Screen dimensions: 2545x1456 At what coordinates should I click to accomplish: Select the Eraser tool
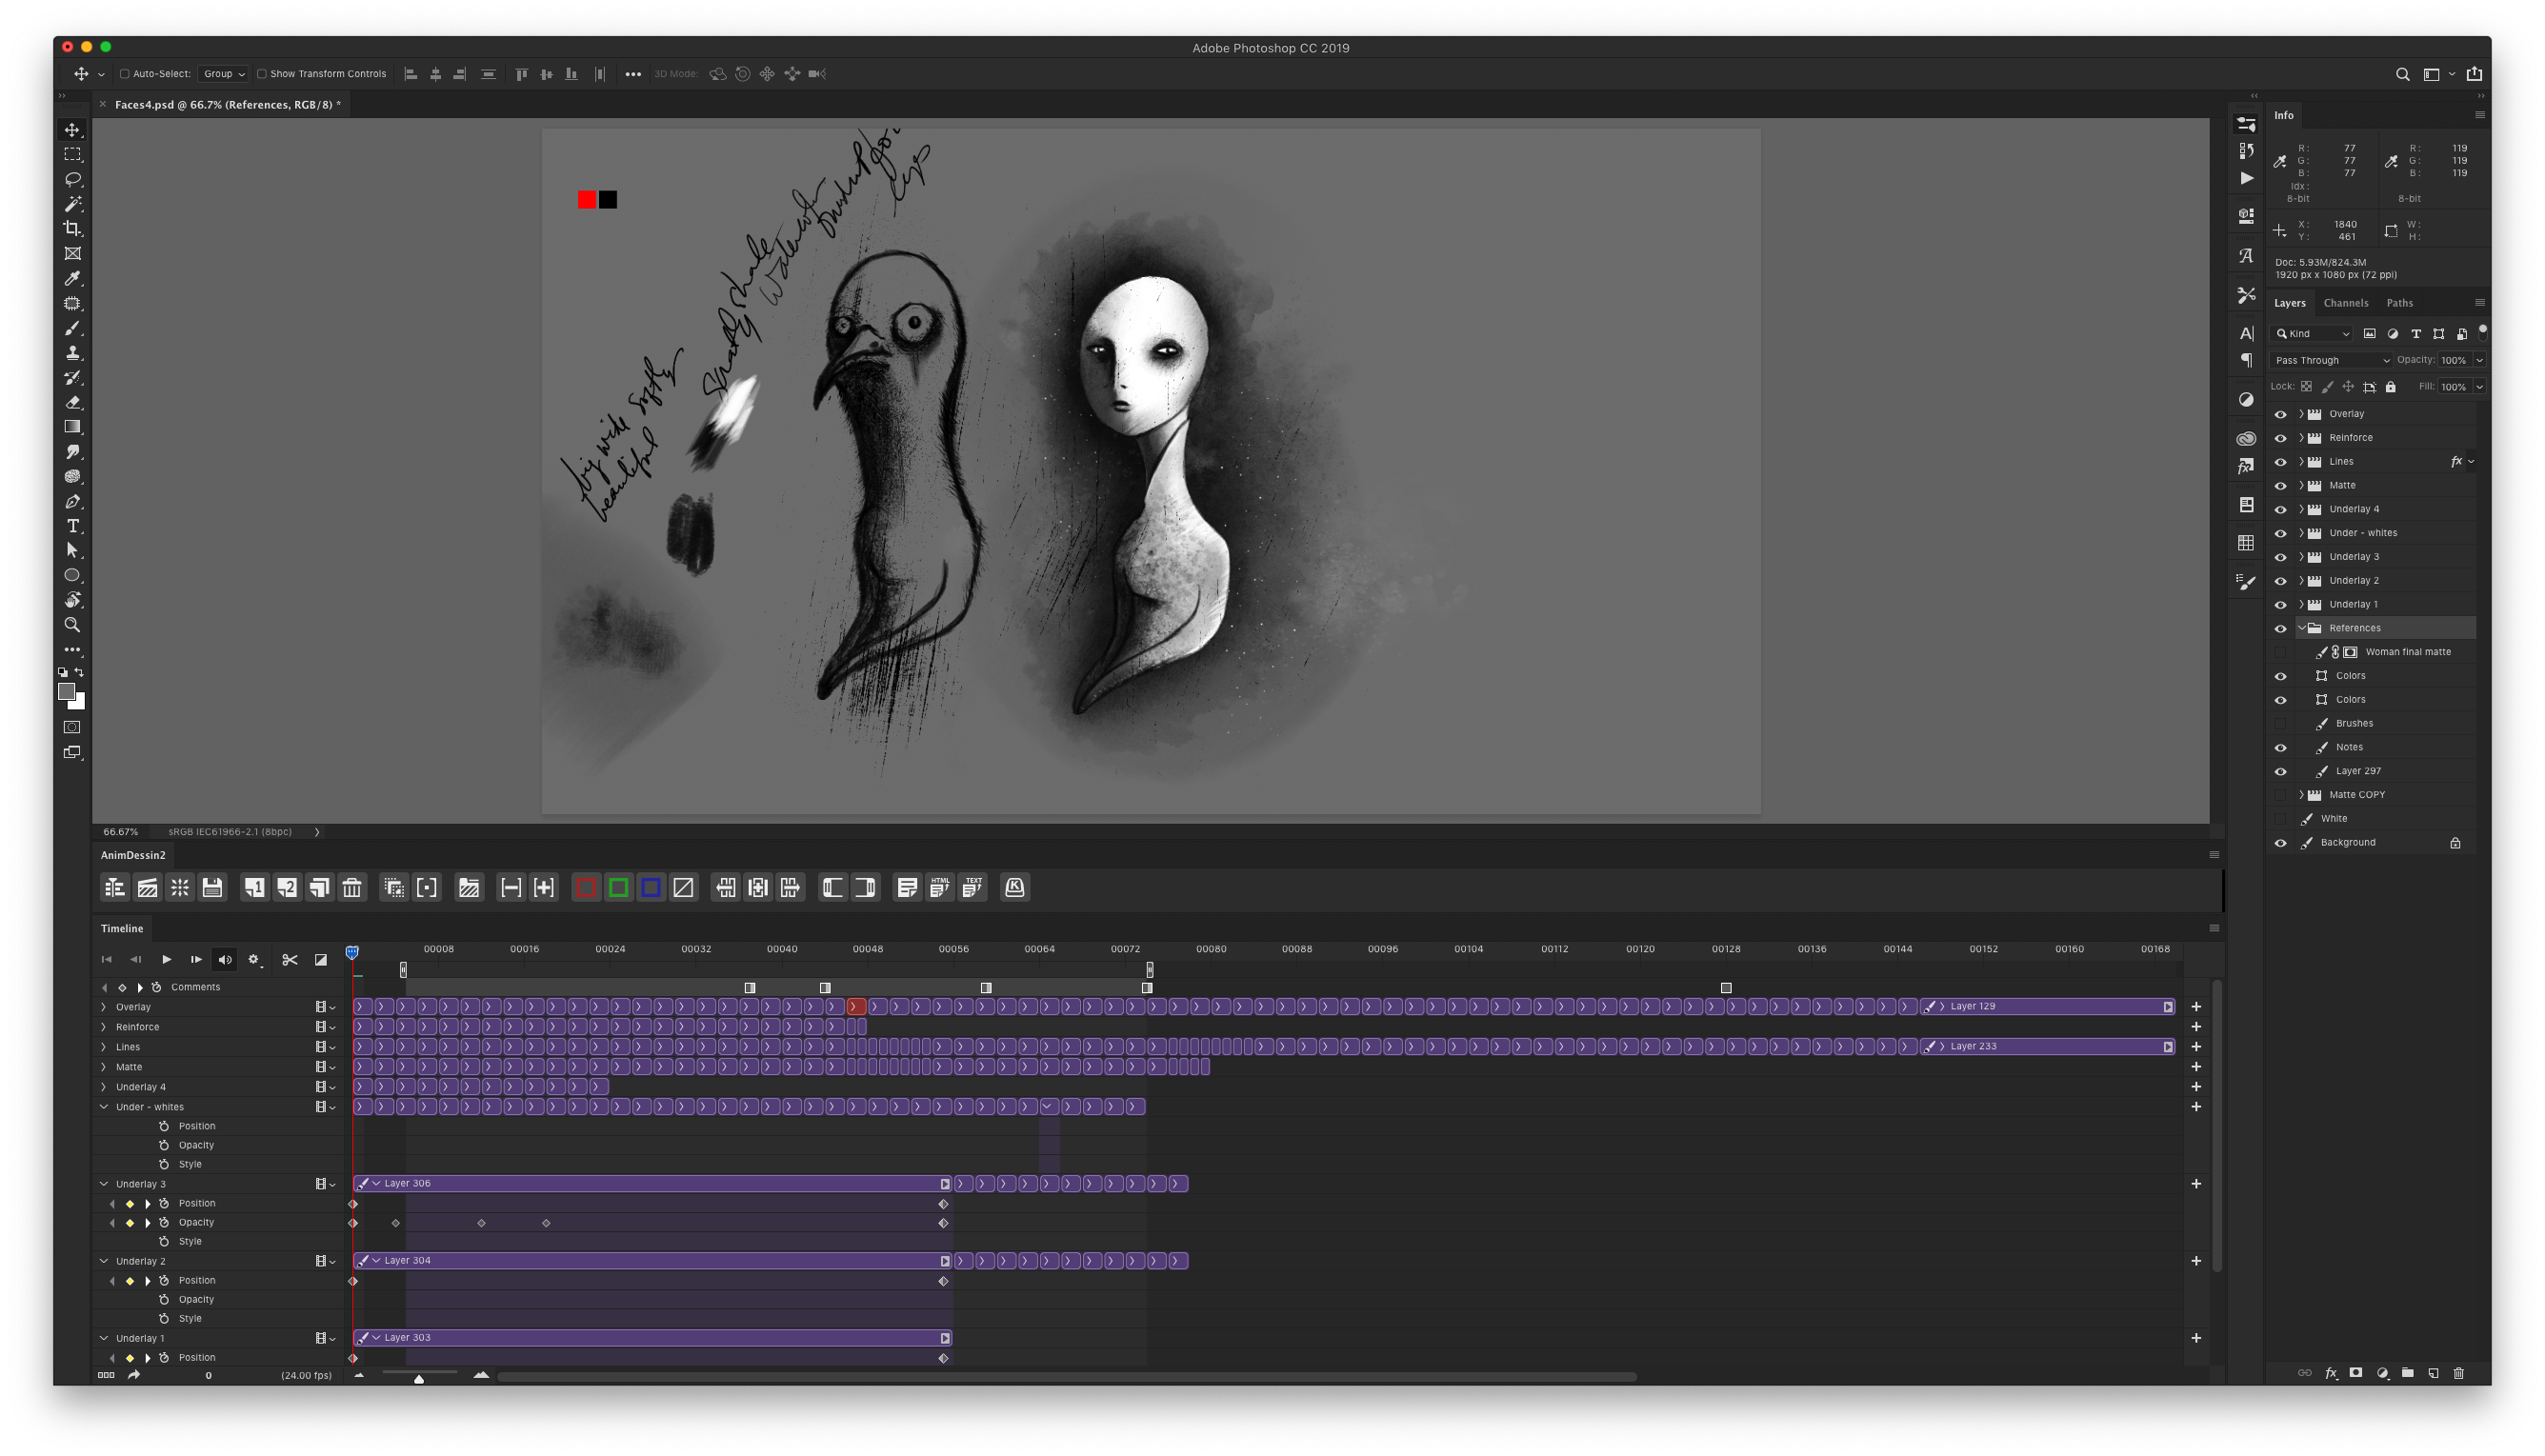tap(72, 403)
